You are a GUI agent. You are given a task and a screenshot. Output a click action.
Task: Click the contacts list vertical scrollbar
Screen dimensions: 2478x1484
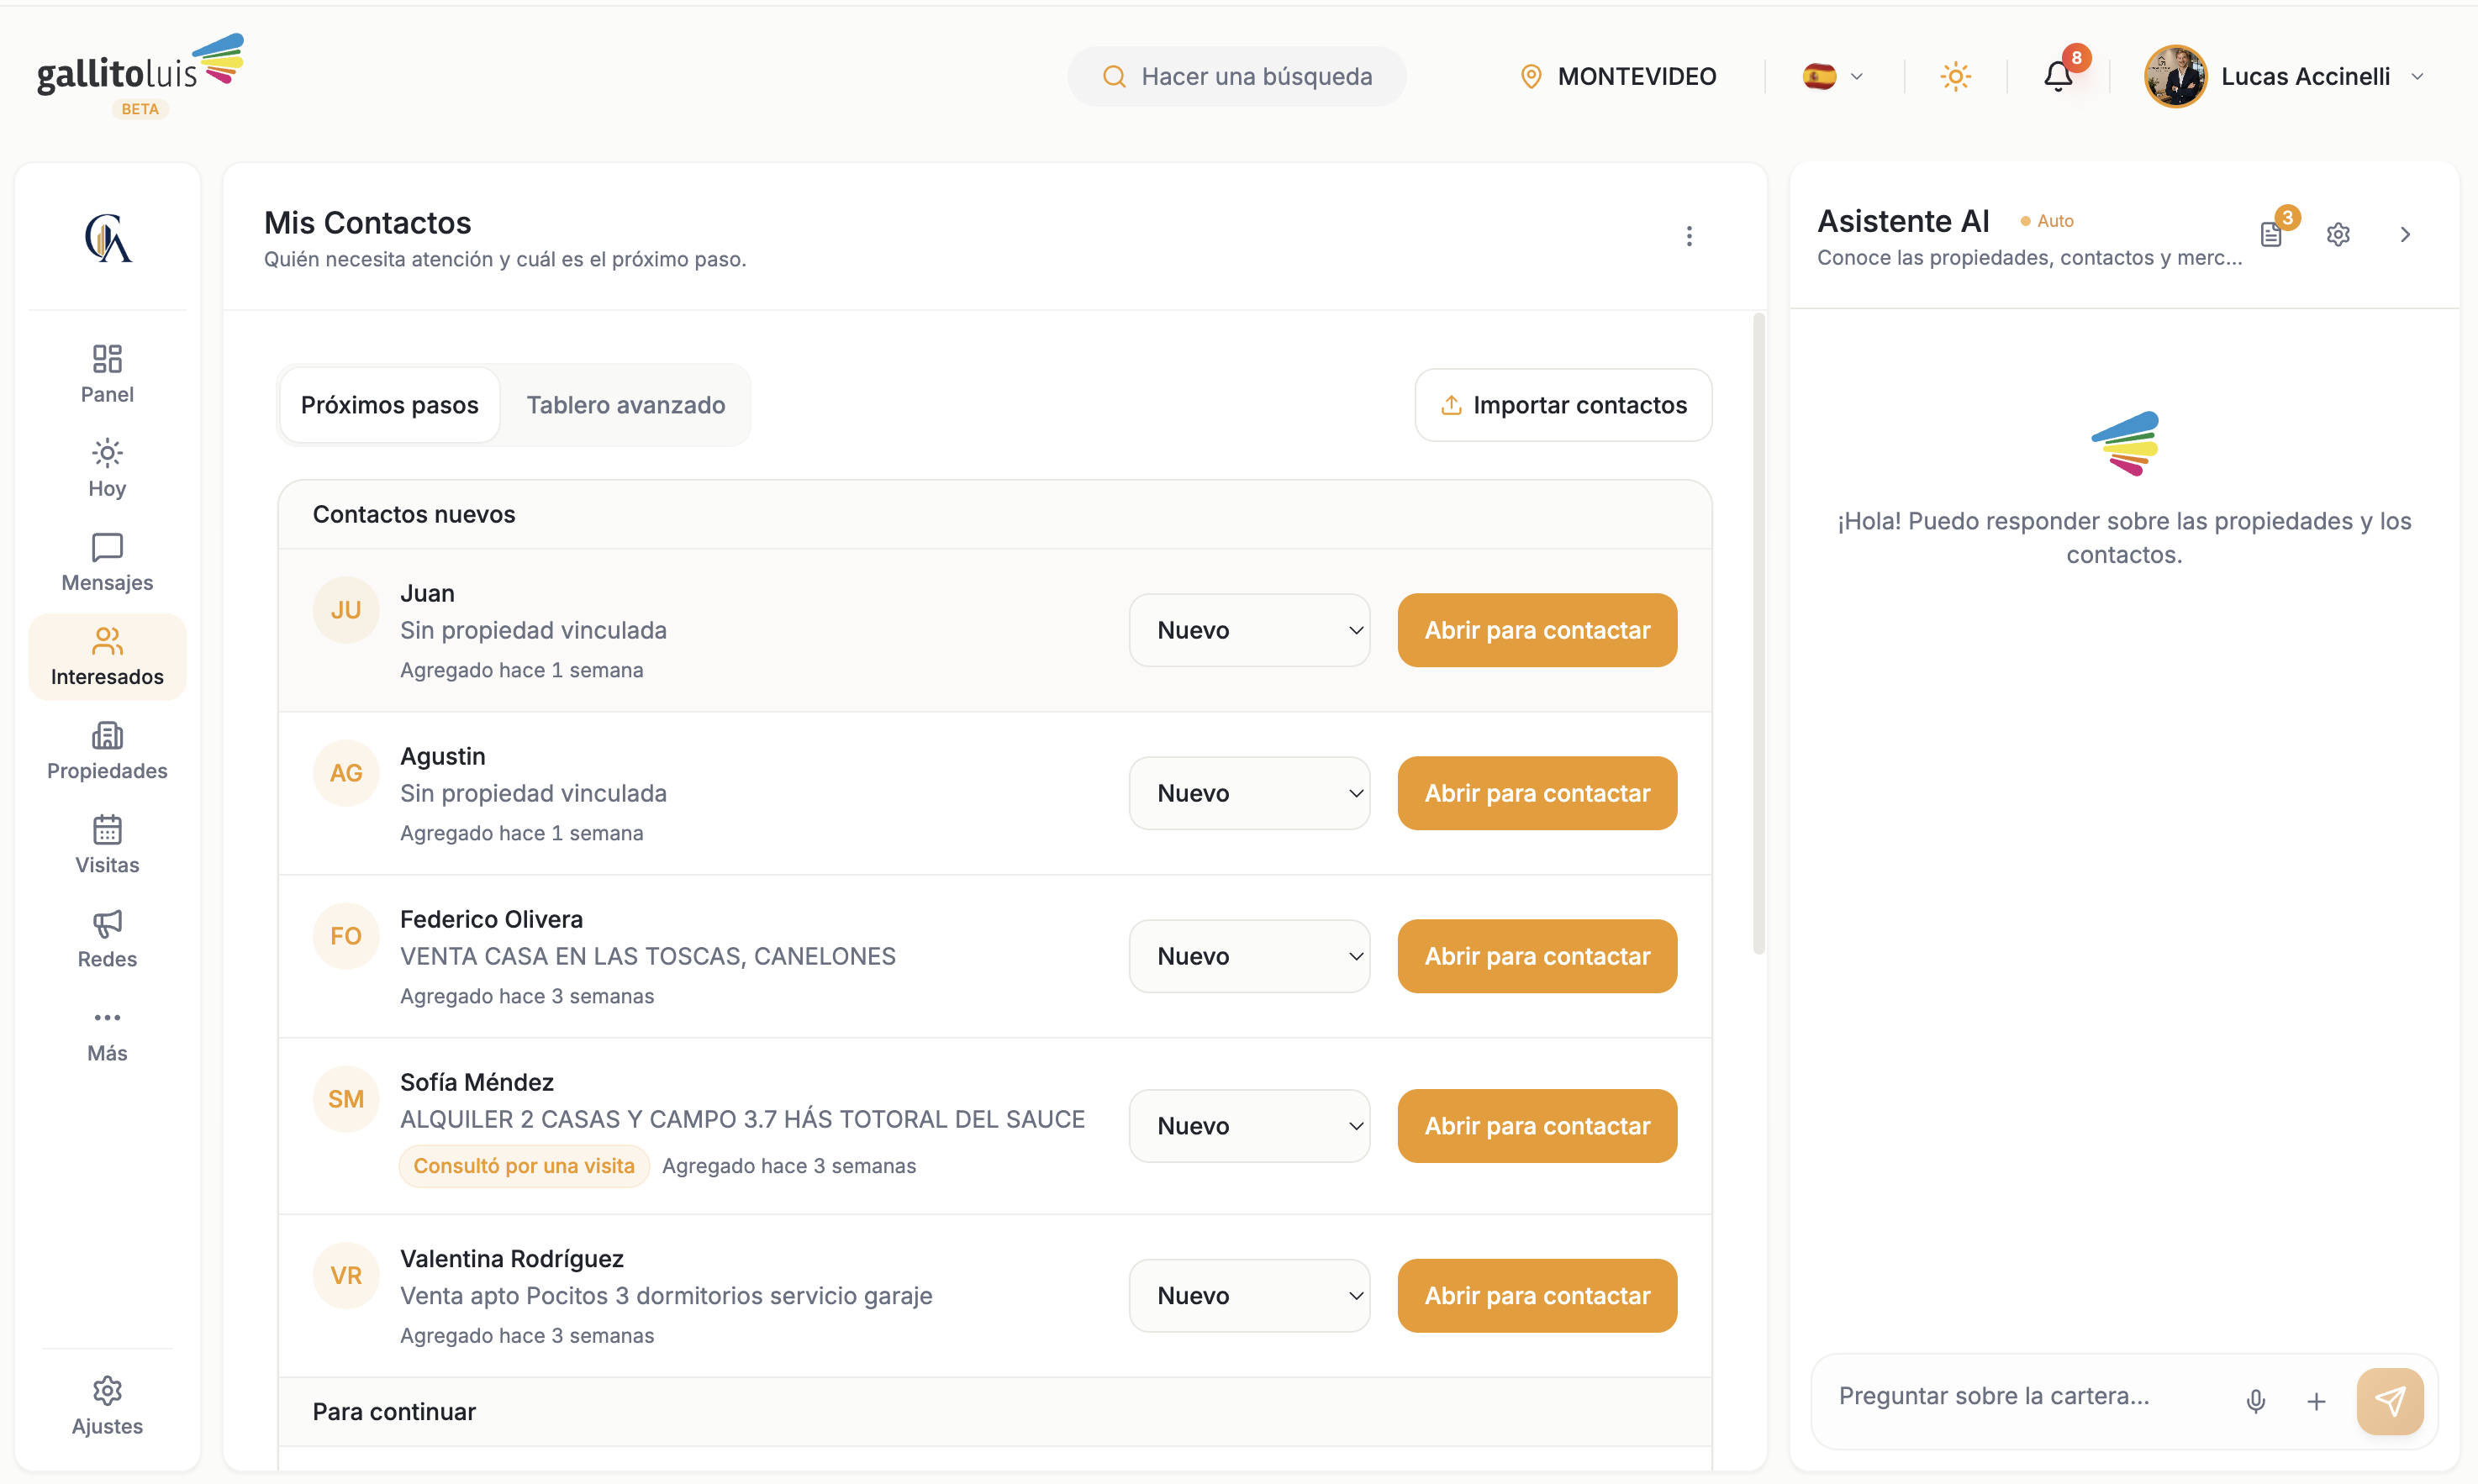[x=1758, y=635]
